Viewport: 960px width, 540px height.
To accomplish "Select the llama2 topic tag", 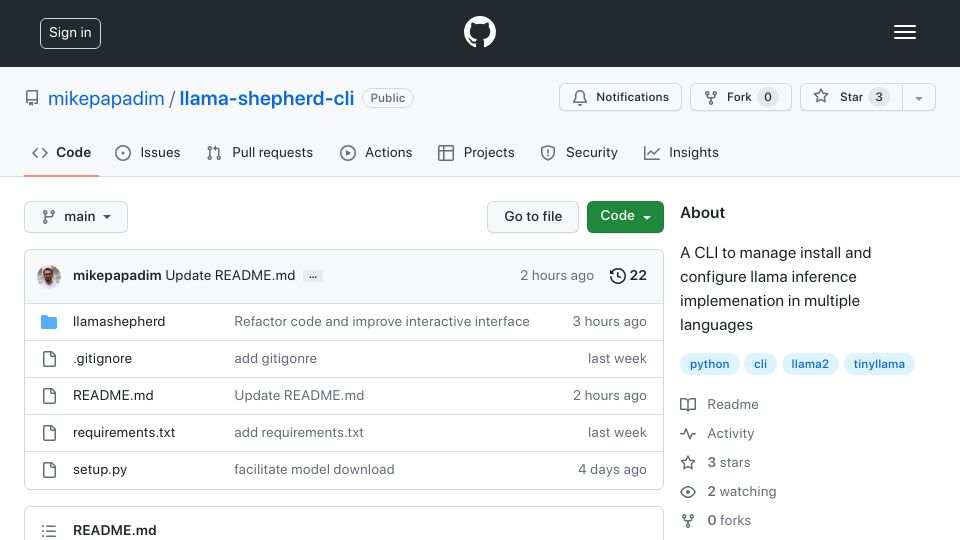I will [810, 364].
